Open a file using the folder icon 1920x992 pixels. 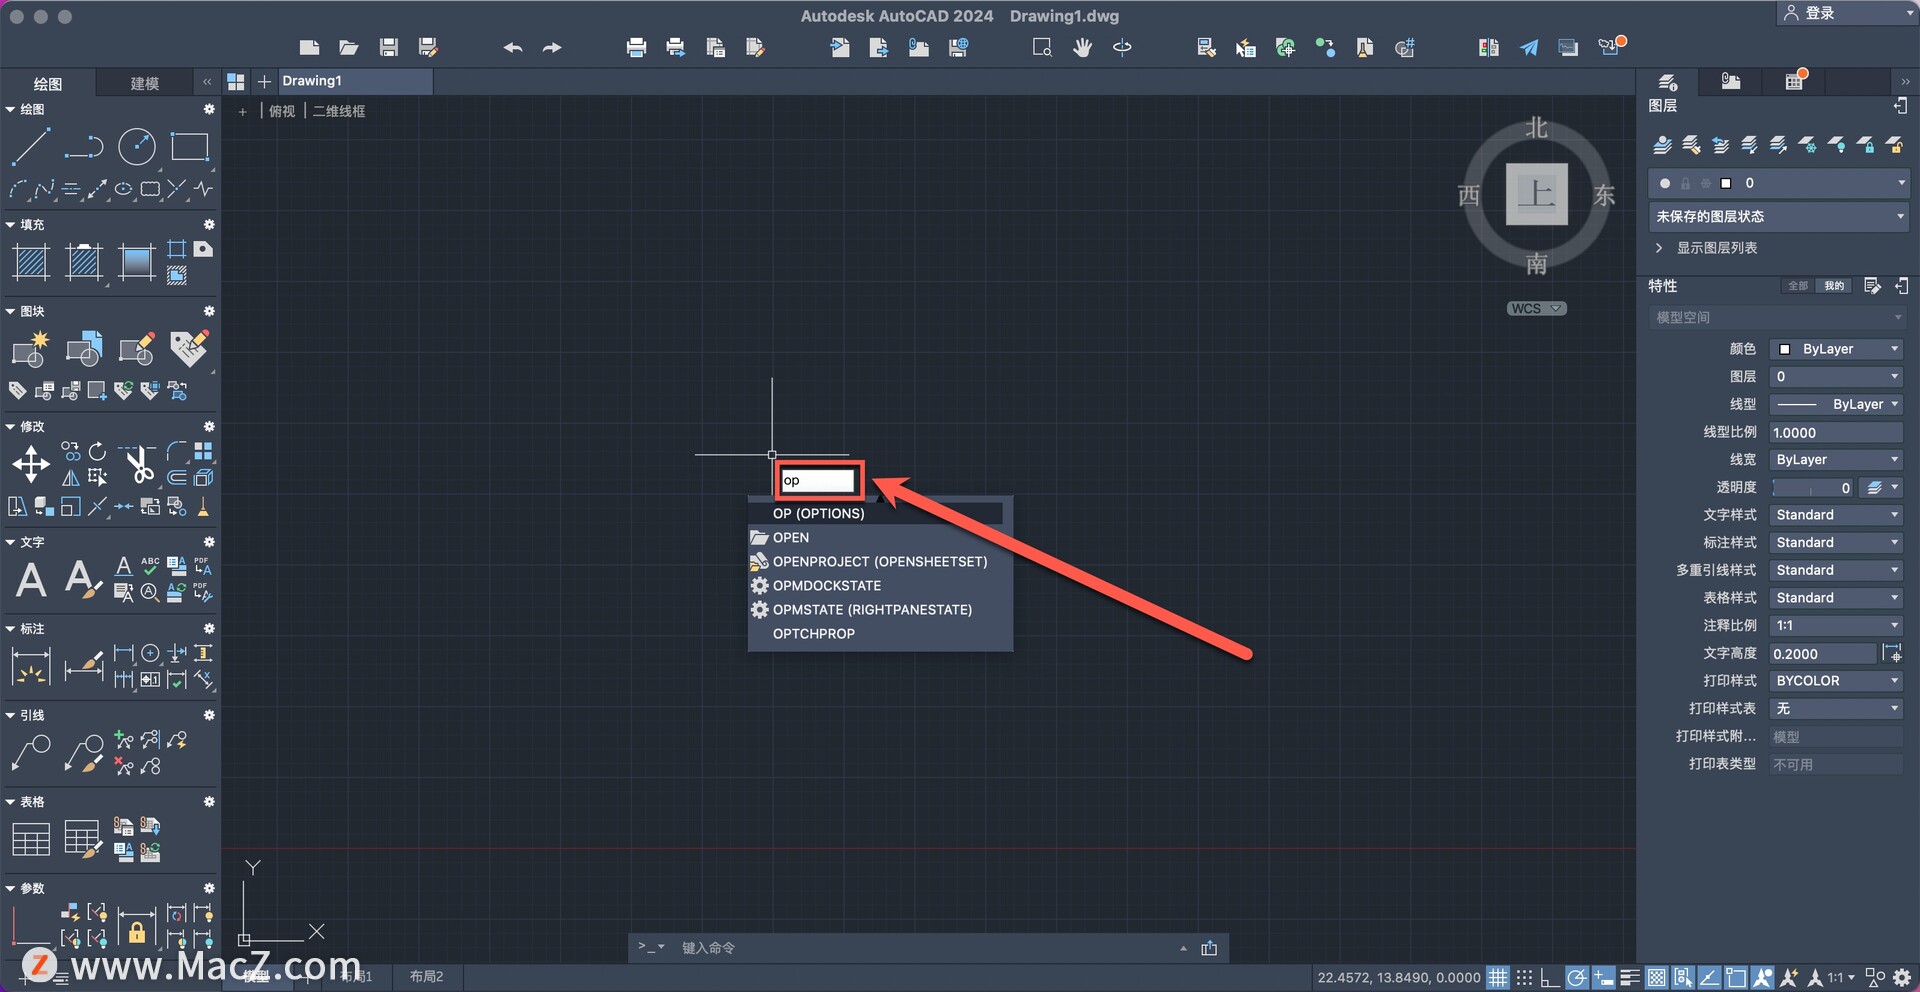[348, 47]
